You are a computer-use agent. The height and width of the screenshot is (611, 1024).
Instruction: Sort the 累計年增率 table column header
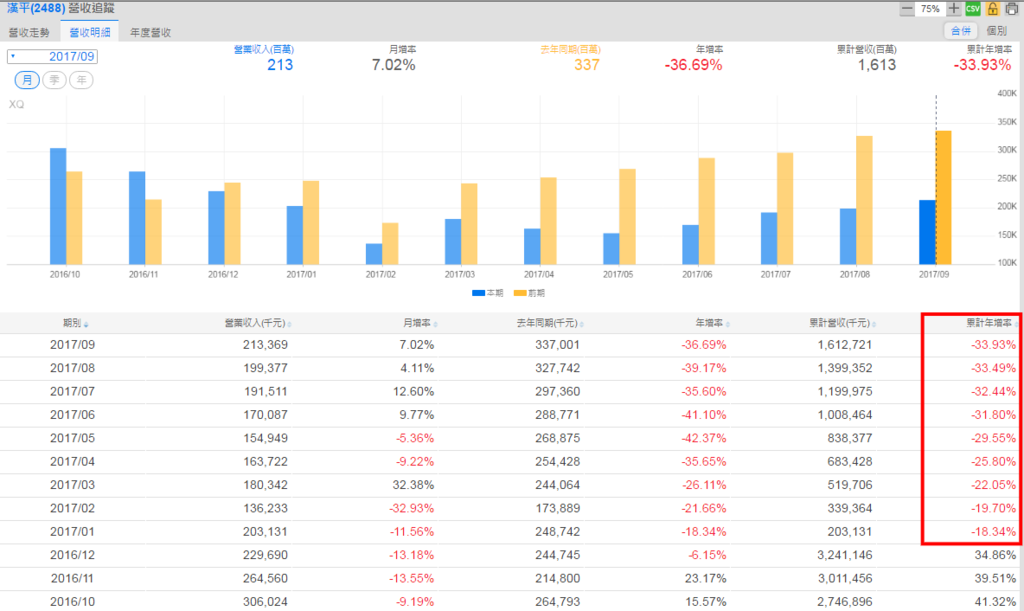[x=991, y=323]
